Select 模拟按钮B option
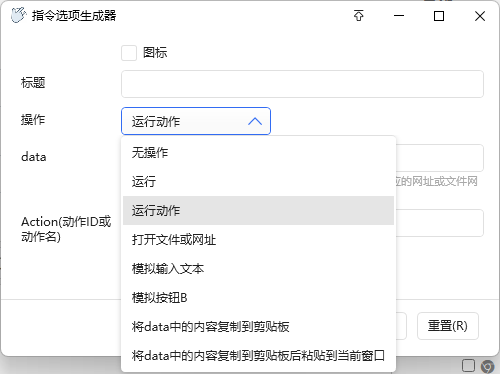Viewport: 500px width, 374px height. coord(258,297)
